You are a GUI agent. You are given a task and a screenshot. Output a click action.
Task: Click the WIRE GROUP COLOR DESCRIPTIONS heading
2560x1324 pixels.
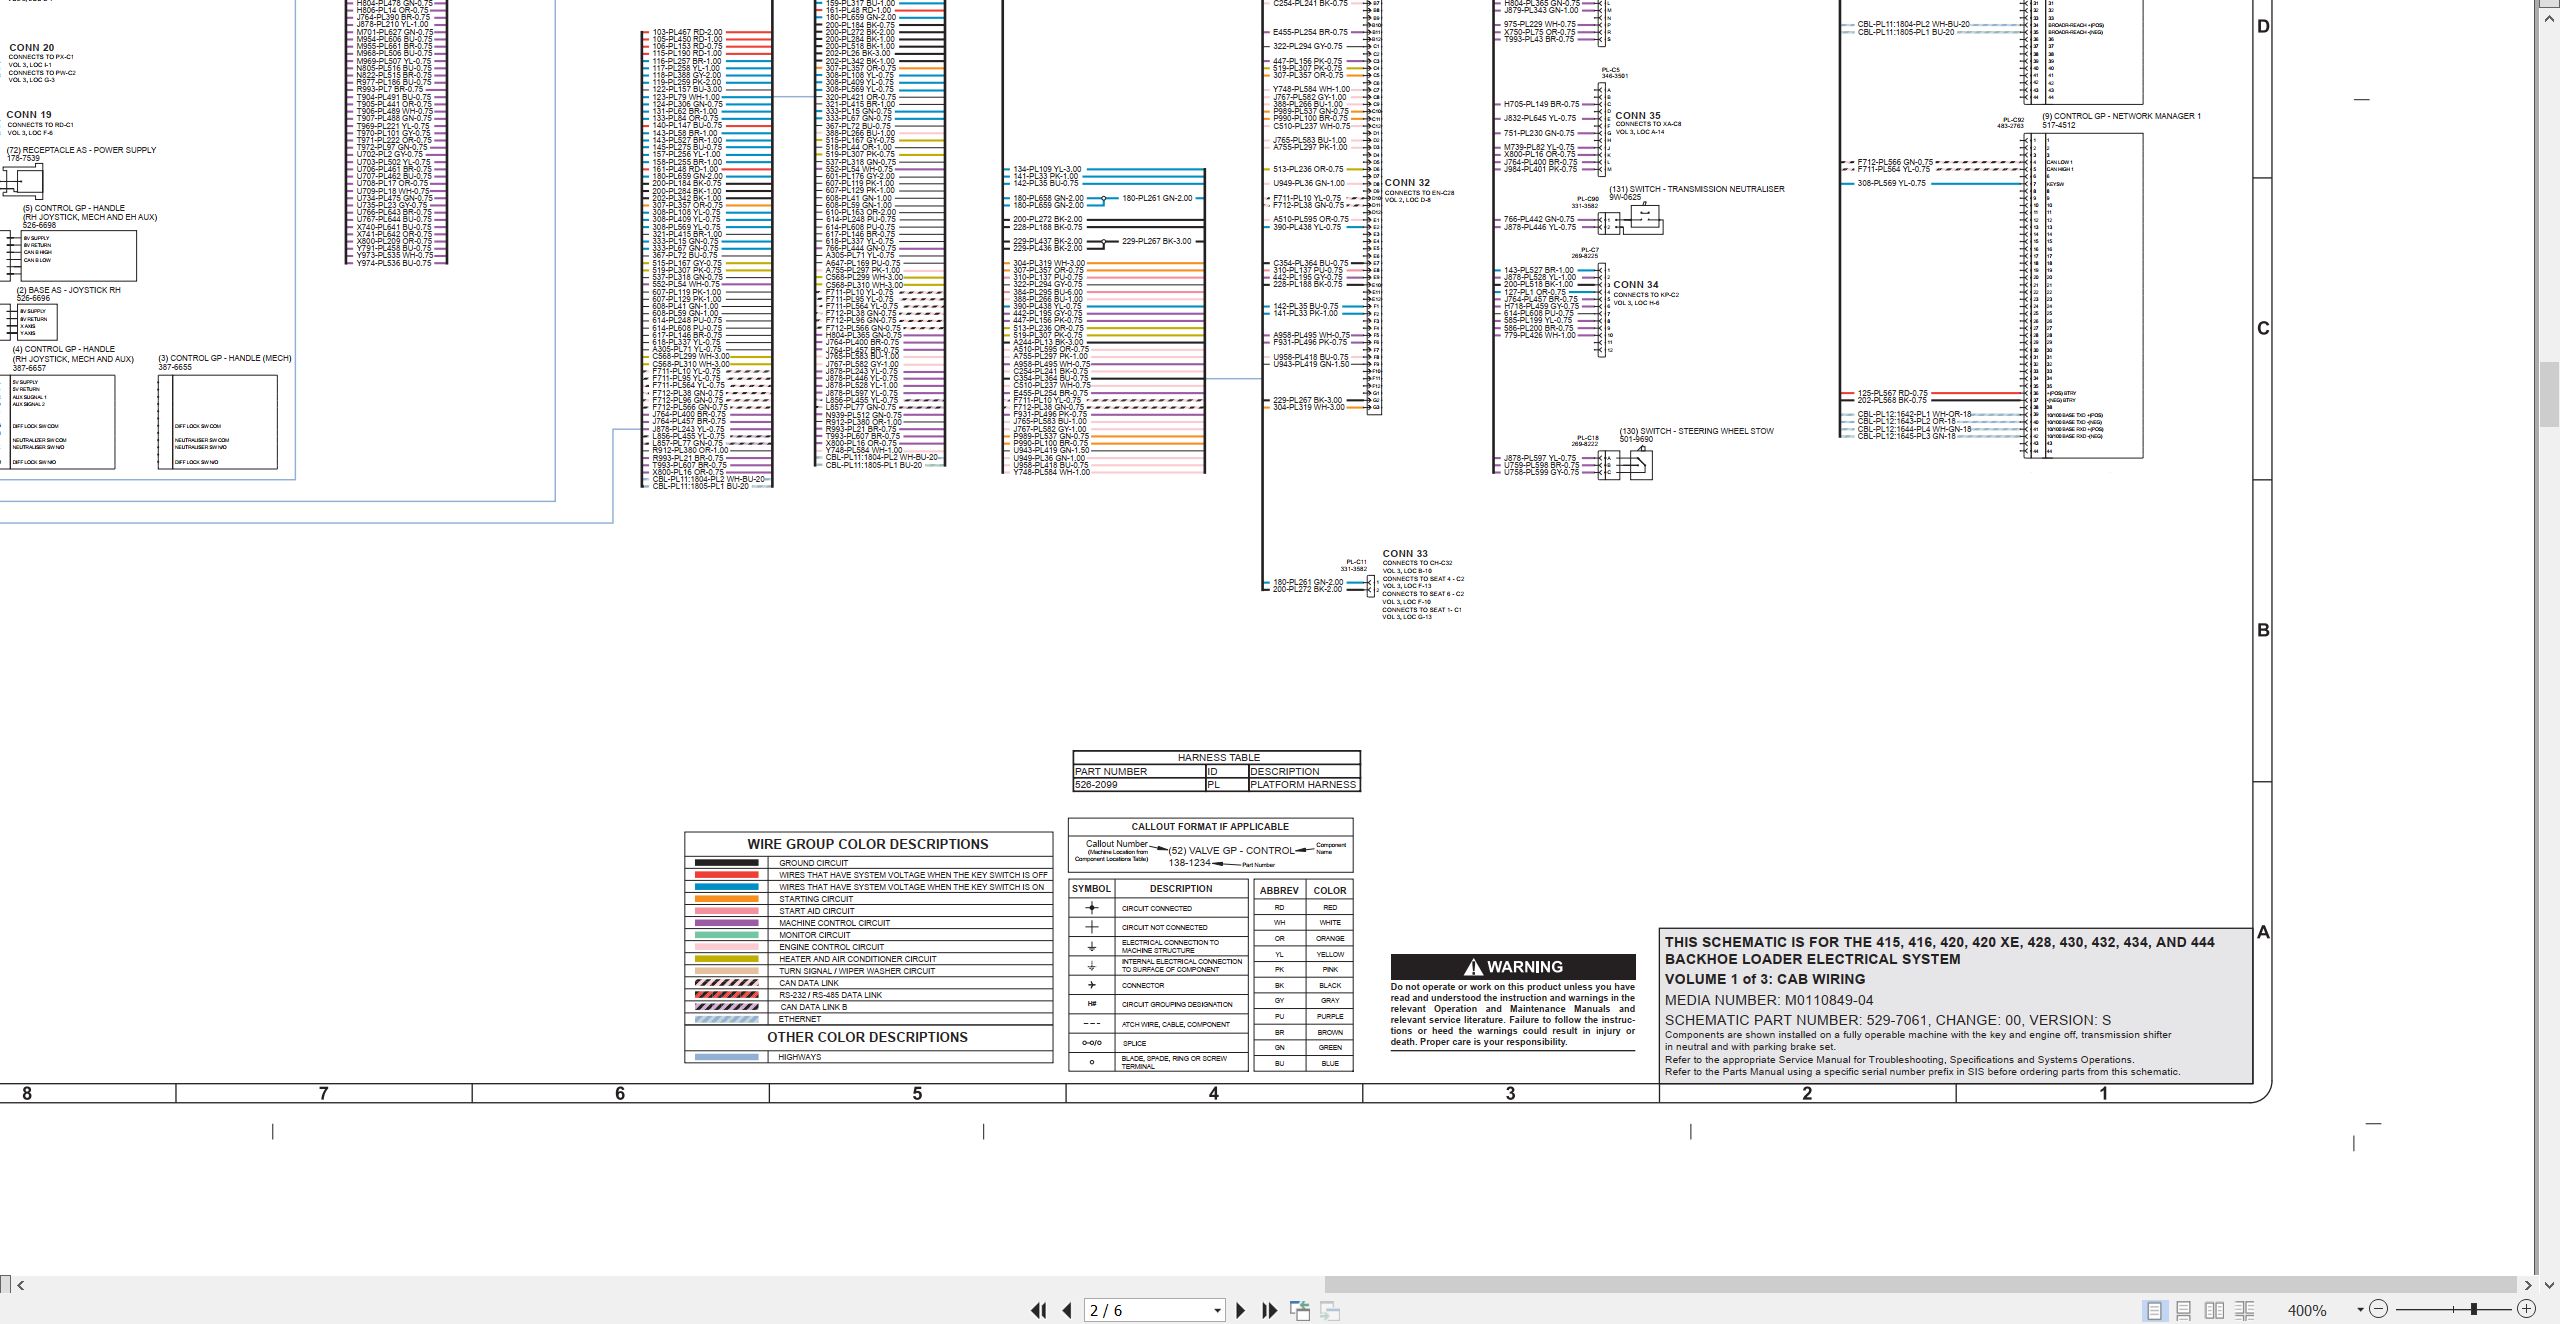[x=867, y=844]
